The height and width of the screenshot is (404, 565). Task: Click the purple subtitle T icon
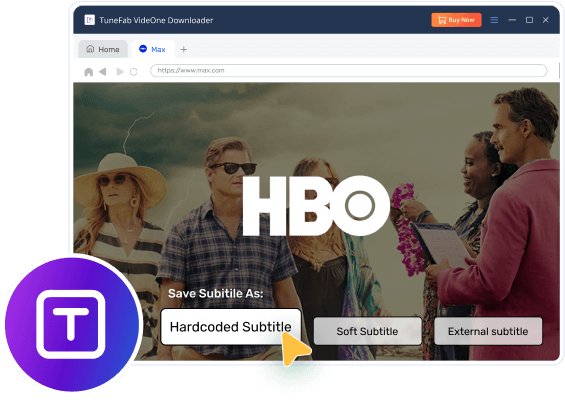point(72,324)
